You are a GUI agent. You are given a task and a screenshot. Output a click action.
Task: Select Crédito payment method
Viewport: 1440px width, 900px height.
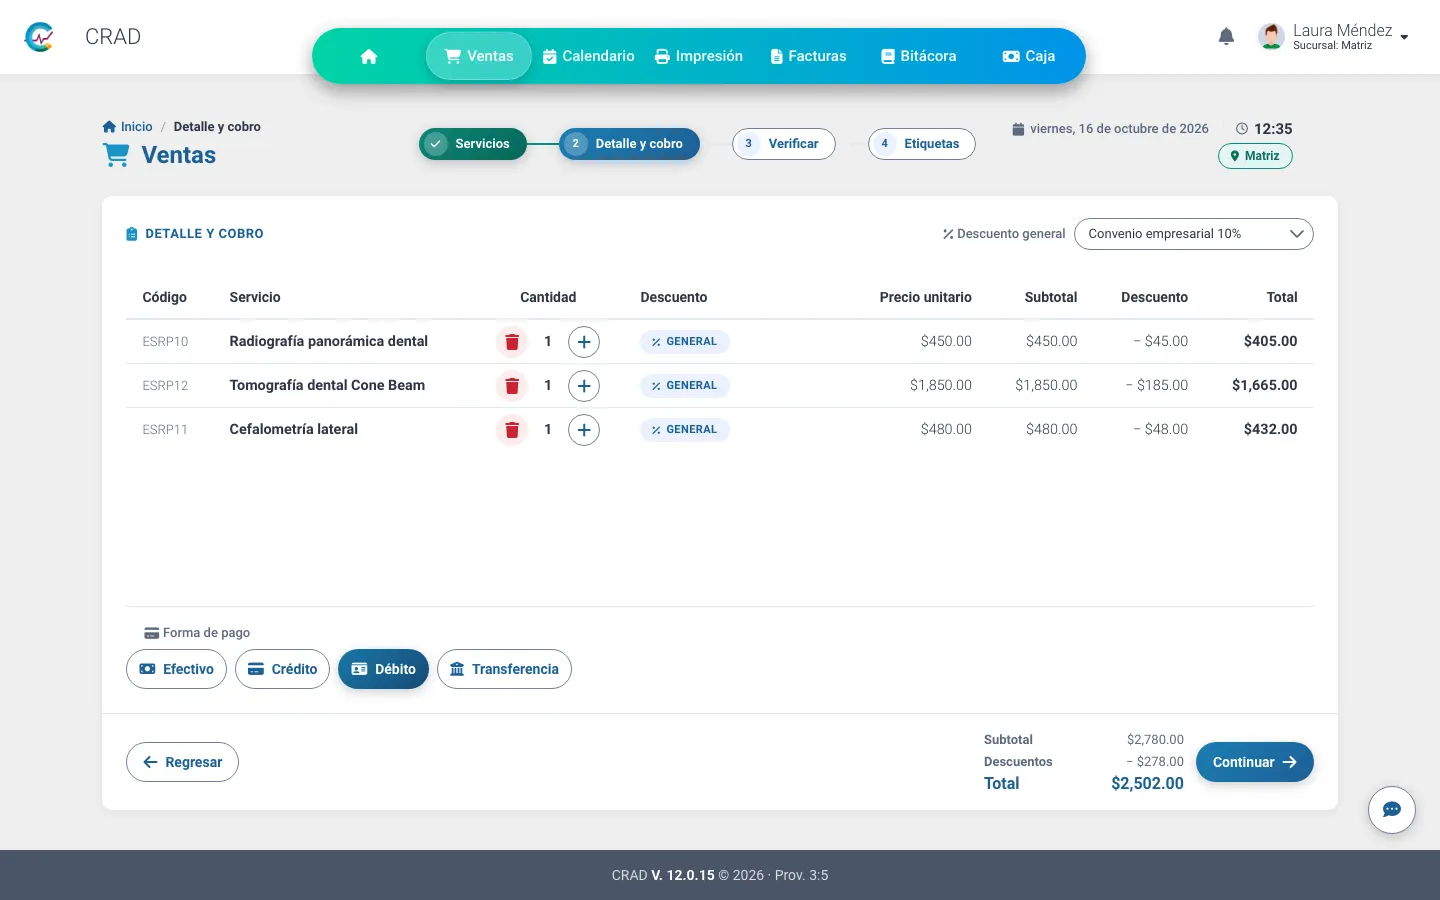(282, 669)
